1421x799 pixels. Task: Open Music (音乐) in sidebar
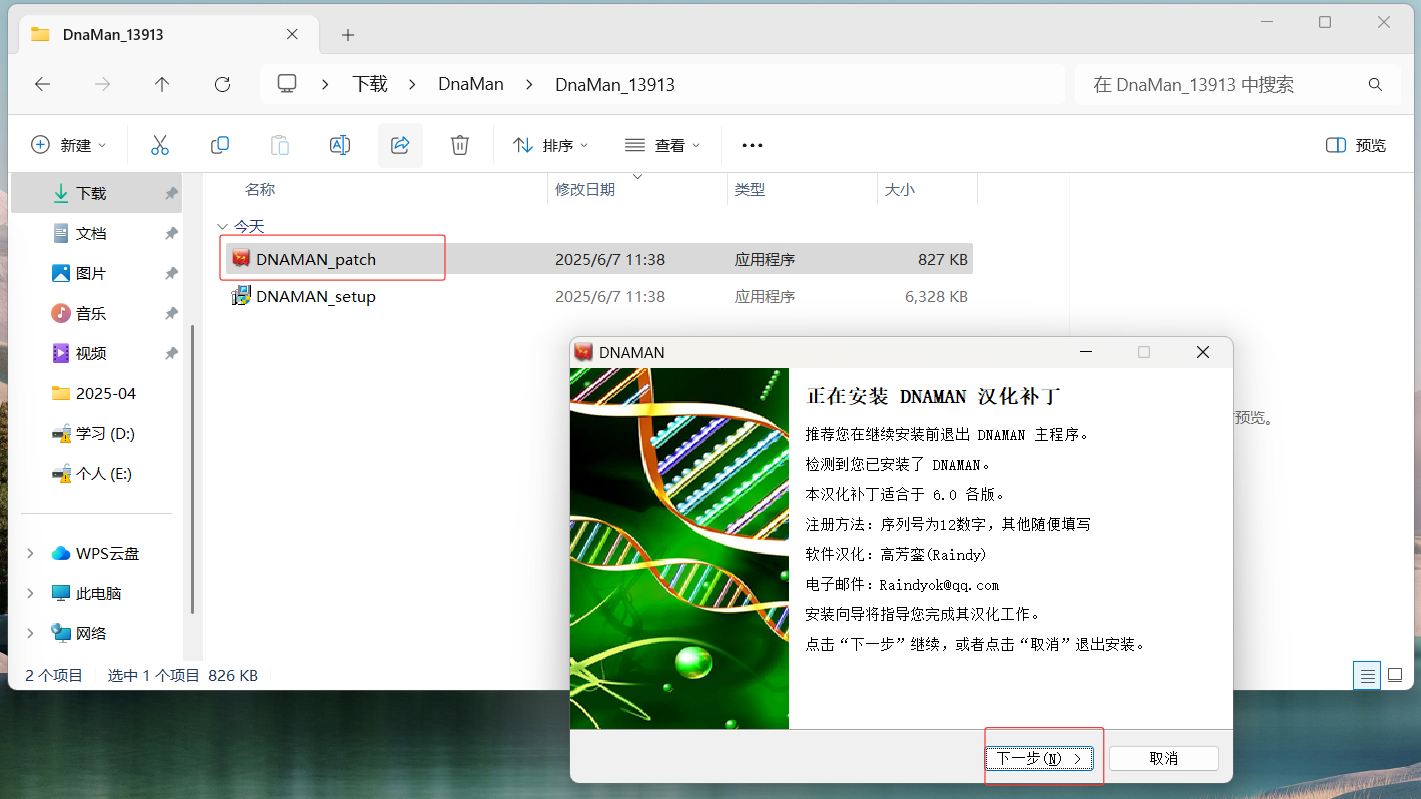[97, 313]
